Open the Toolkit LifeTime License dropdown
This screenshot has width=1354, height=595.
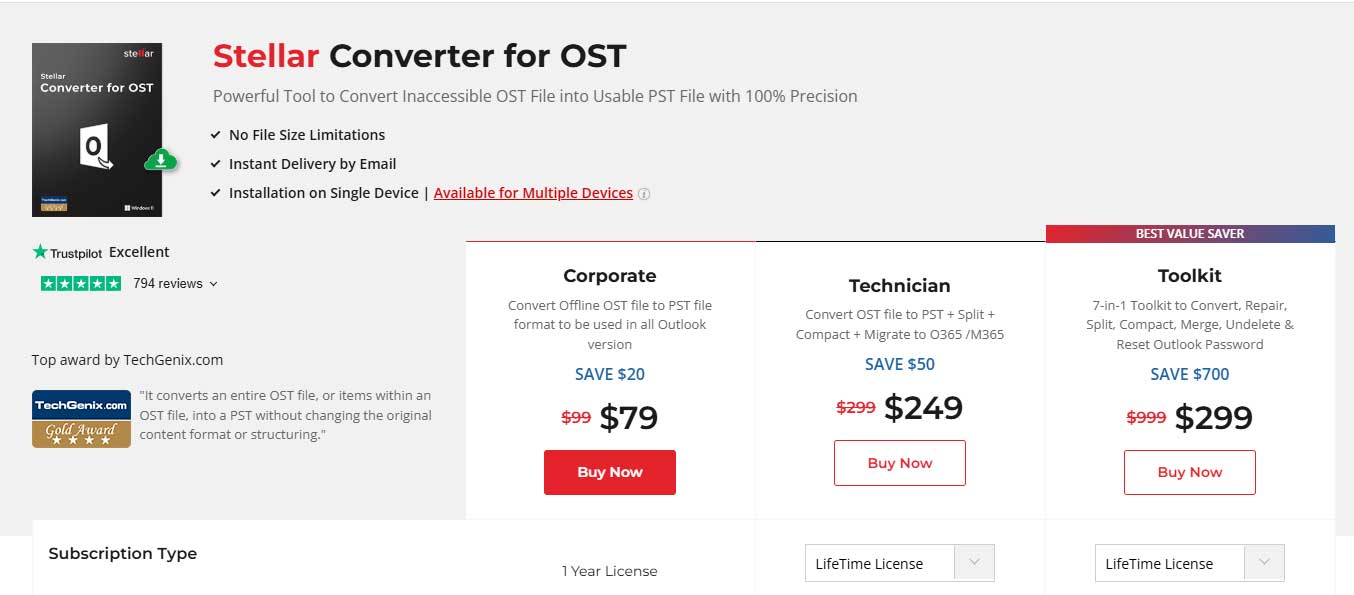coord(1262,562)
